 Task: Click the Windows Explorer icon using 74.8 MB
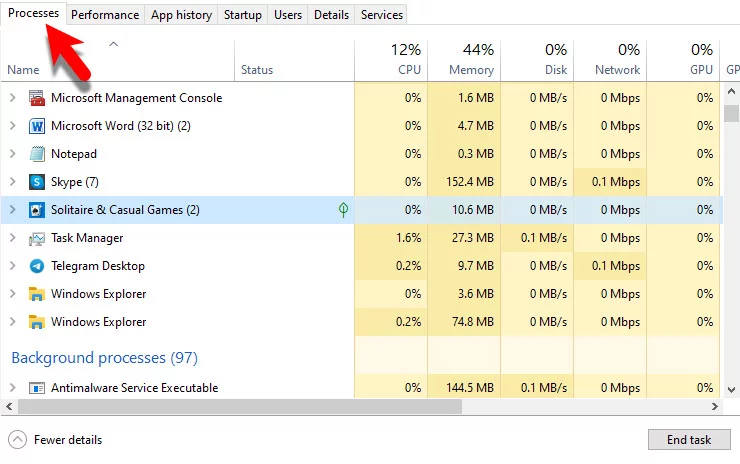click(37, 322)
